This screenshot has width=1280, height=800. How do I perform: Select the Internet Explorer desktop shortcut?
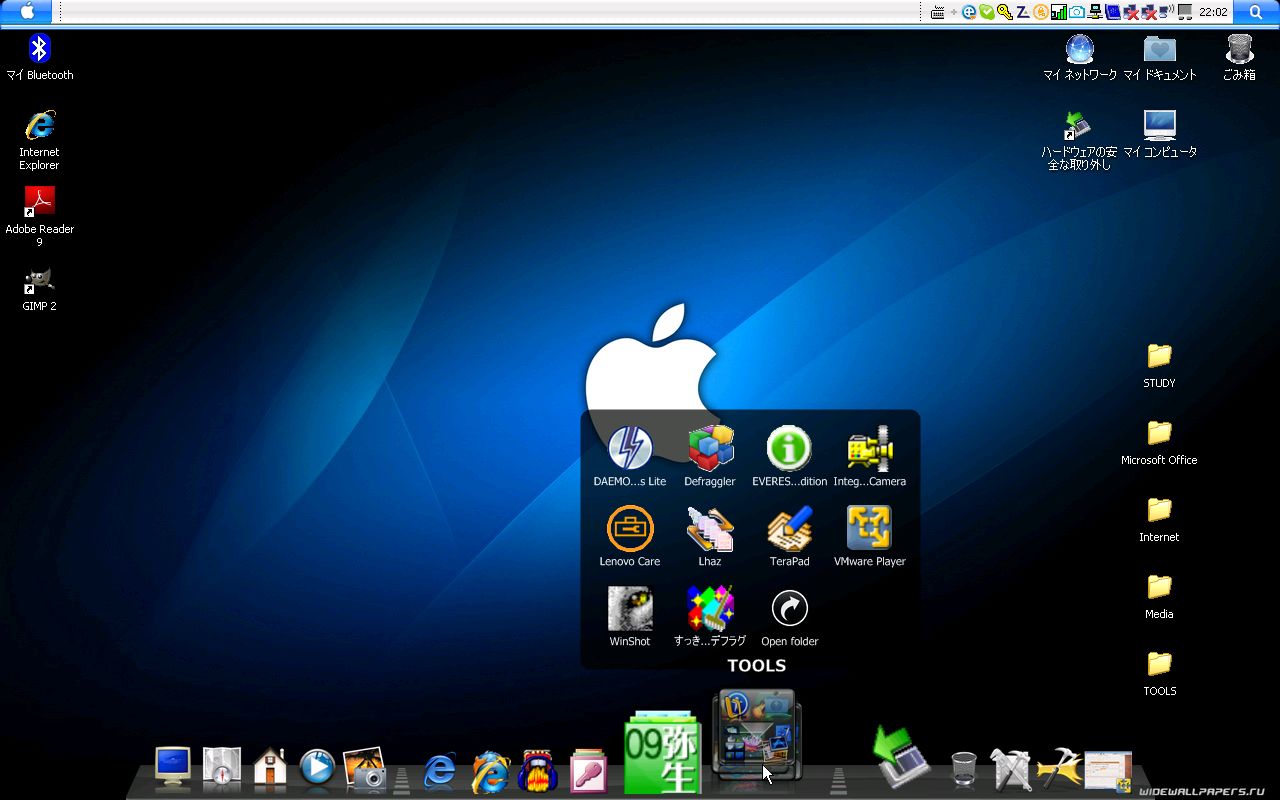[x=40, y=140]
